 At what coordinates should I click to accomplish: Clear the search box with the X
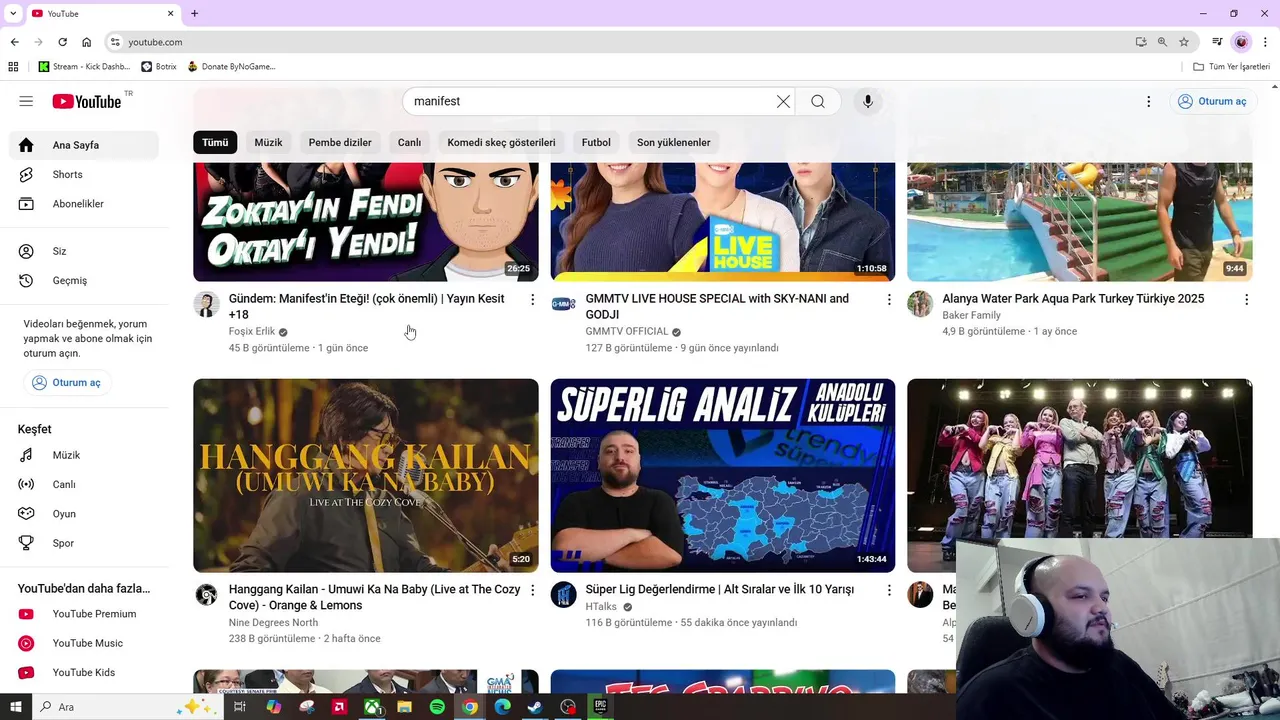(x=783, y=101)
